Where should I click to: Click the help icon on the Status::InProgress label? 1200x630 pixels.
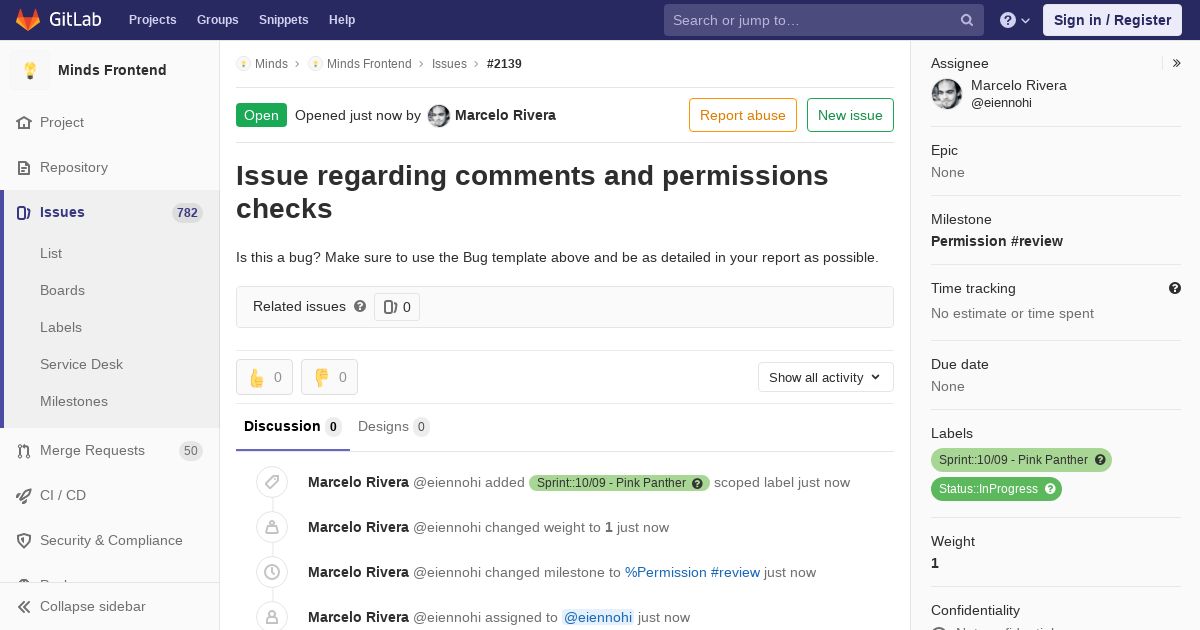pos(1050,489)
